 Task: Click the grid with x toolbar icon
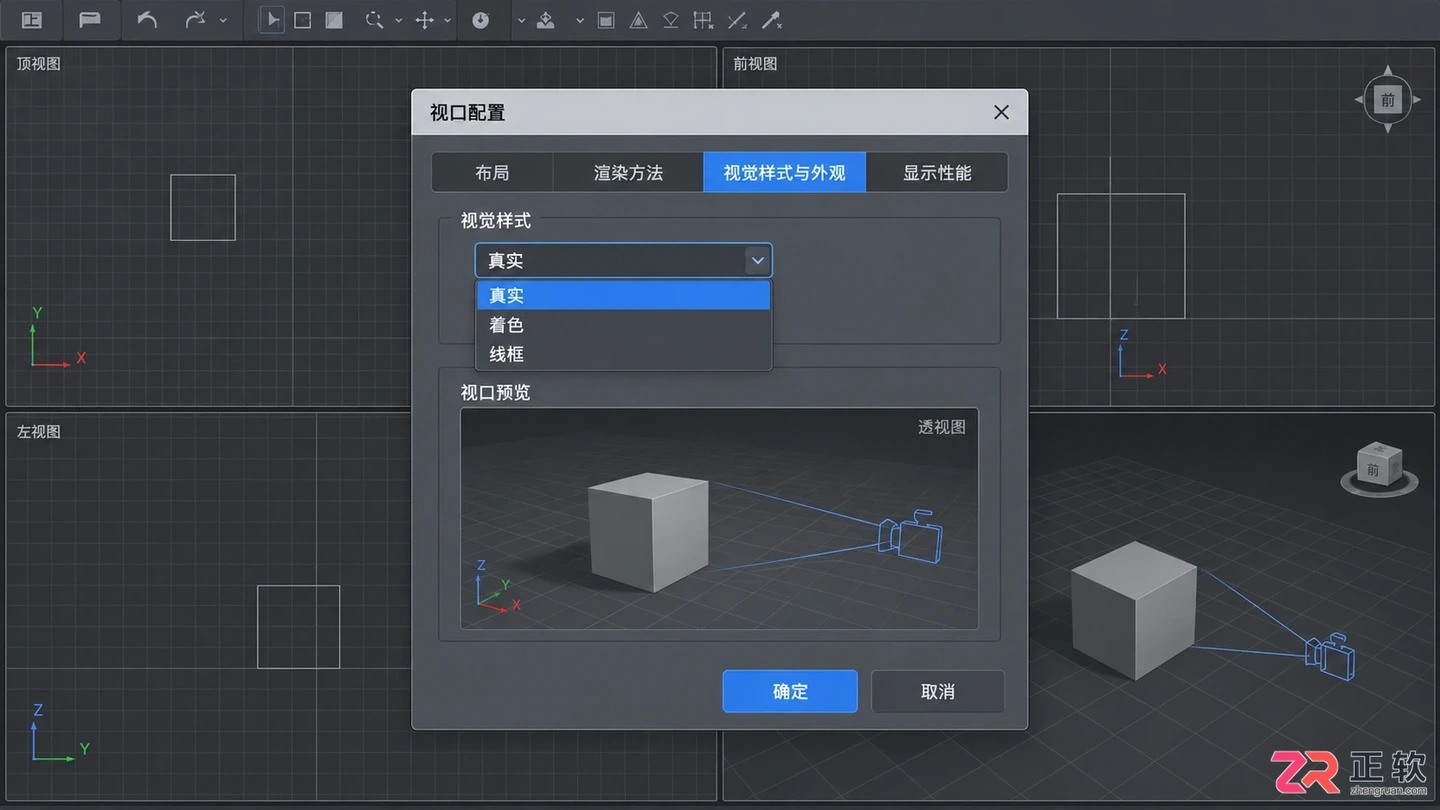point(704,20)
